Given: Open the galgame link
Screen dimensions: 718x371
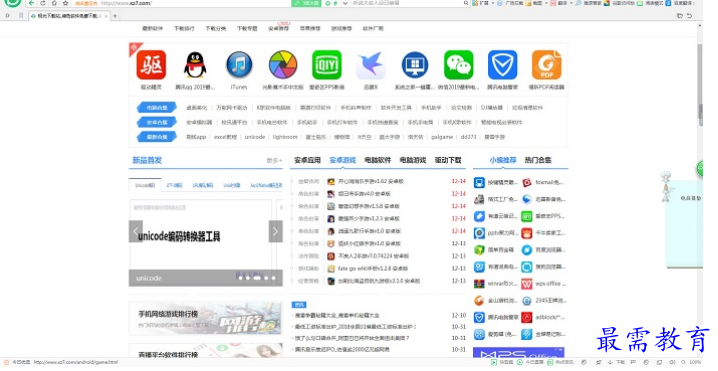Looking at the screenshot, I should pyautogui.click(x=442, y=137).
